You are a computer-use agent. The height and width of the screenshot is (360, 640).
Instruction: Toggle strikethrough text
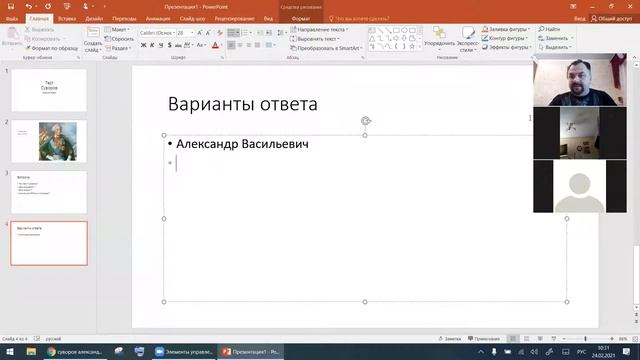click(178, 45)
